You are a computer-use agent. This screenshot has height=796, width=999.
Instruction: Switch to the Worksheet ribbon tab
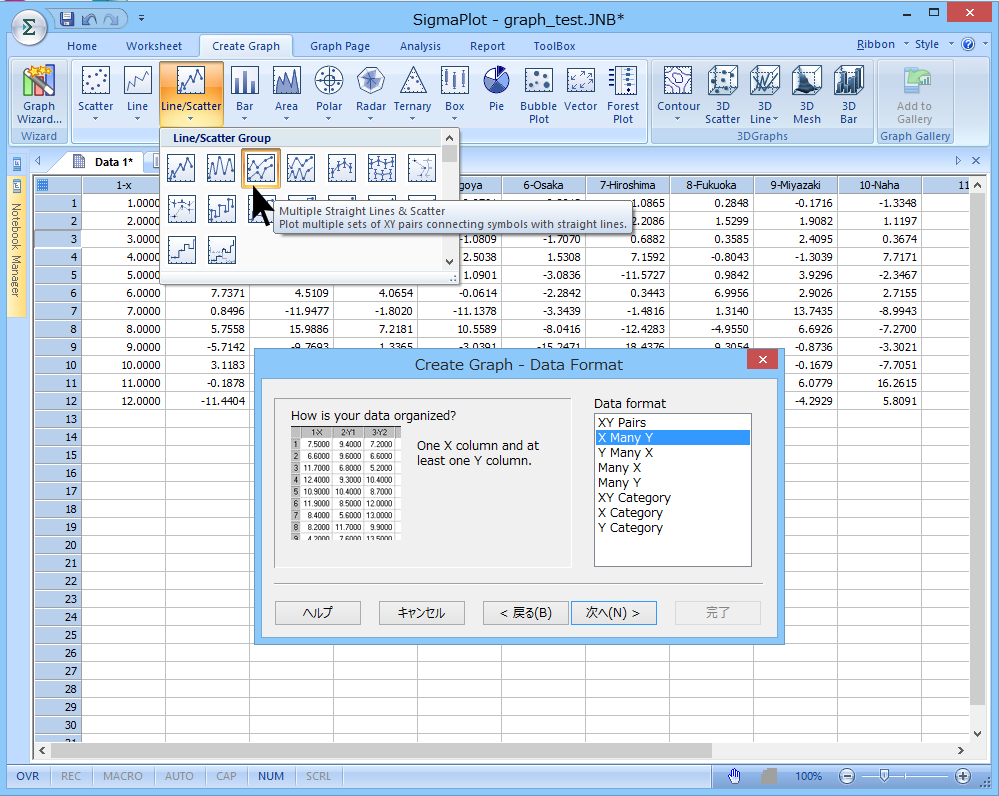click(154, 46)
